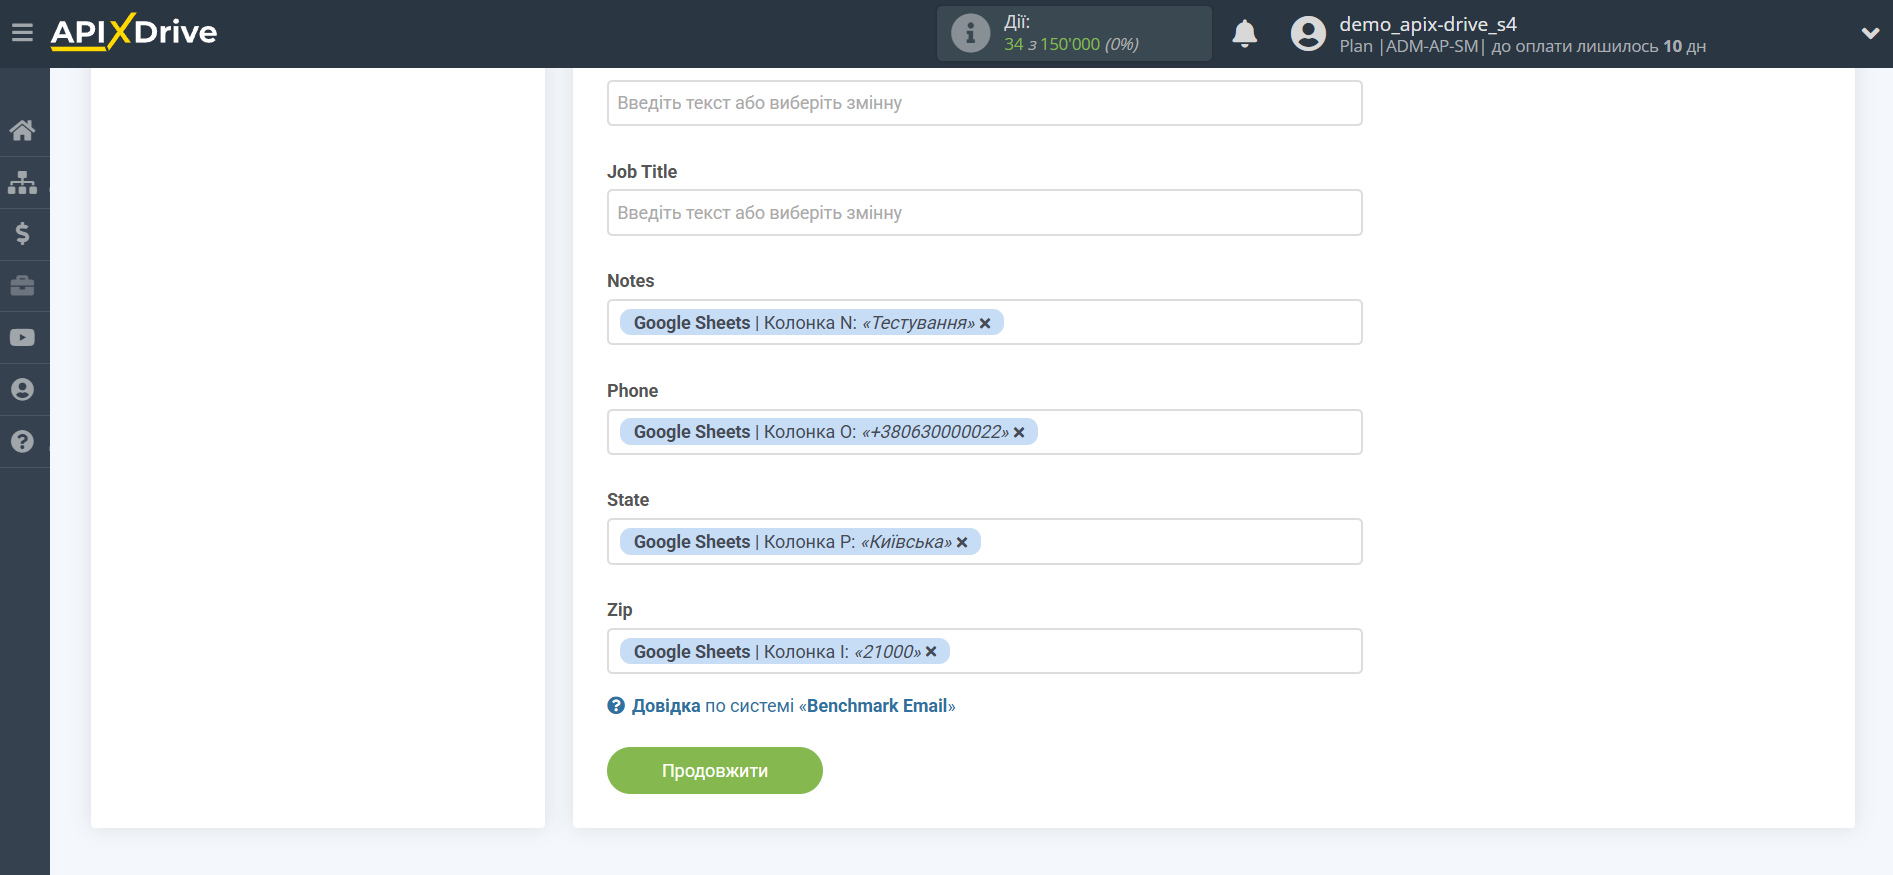Open the briefcase sidebar icon
This screenshot has height=875, width=1893.
tap(22, 286)
